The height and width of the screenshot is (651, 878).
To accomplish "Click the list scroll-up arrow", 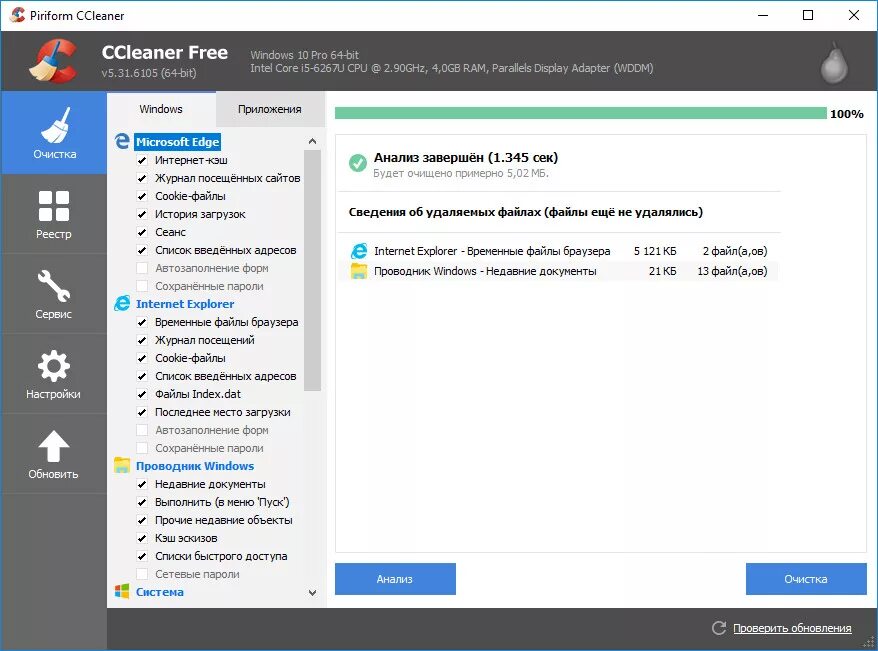I will pos(312,141).
